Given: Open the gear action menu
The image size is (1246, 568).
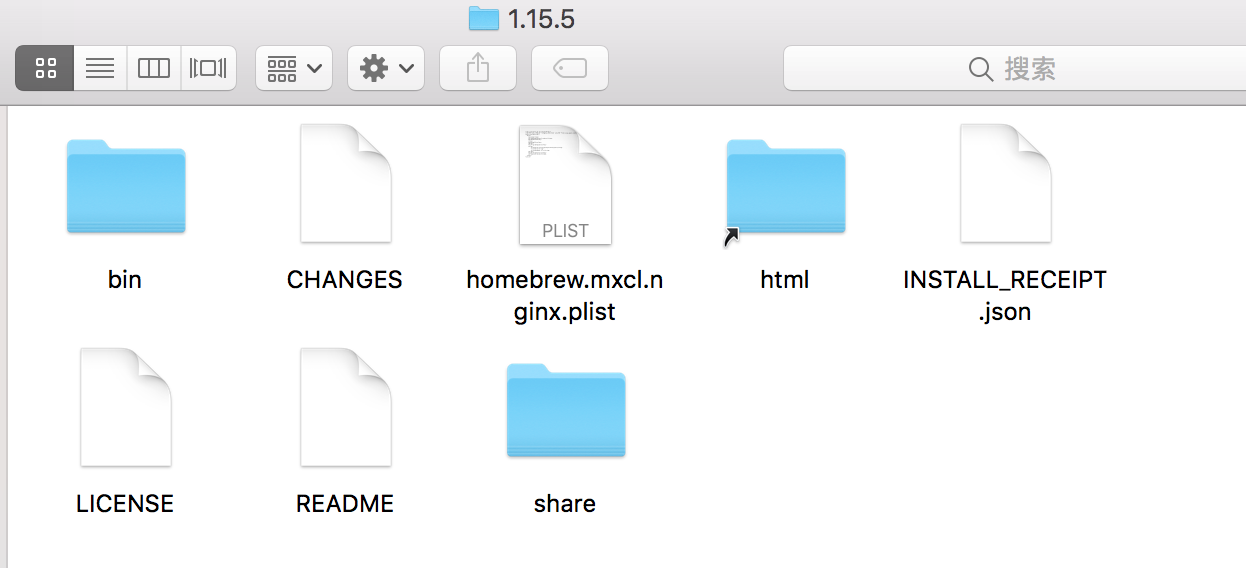Looking at the screenshot, I should (386, 68).
